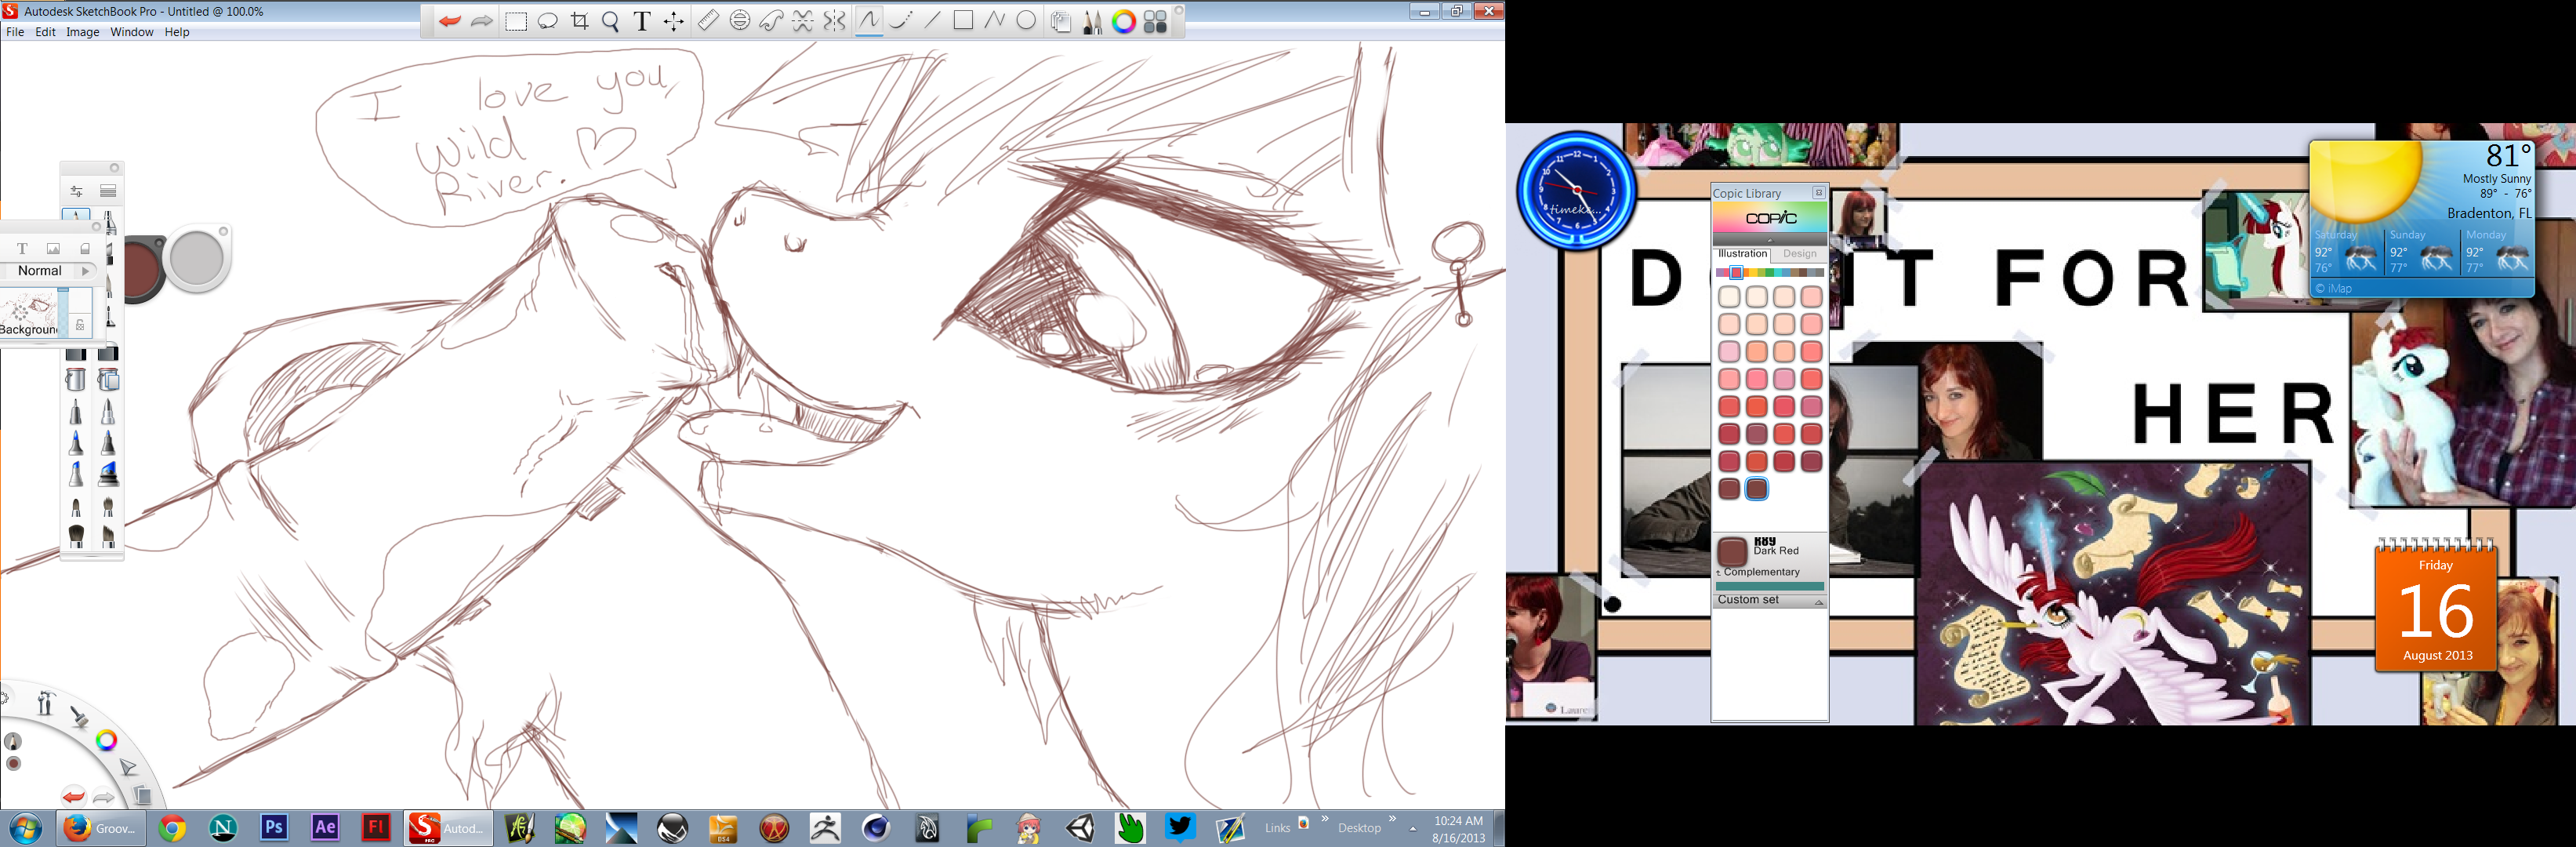The height and width of the screenshot is (847, 2576).
Task: Toggle transparency lock on Background layer
Action: pos(80,325)
